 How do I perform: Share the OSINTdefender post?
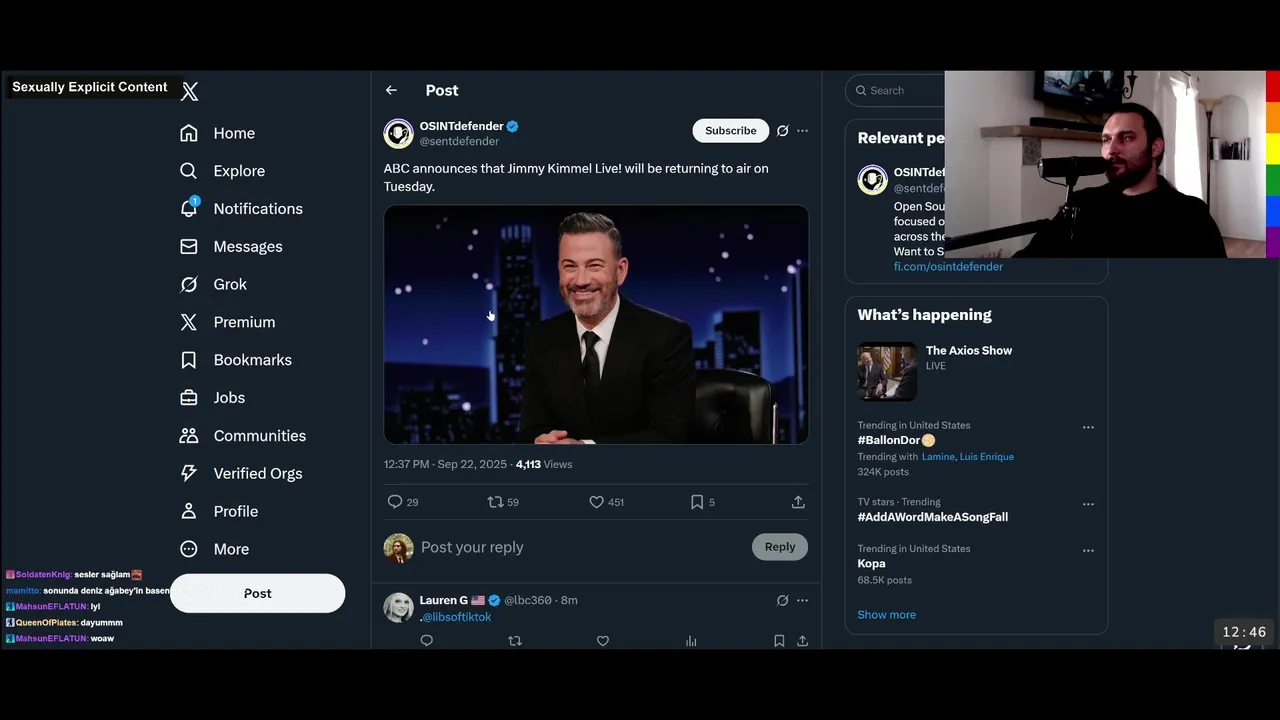click(x=798, y=502)
